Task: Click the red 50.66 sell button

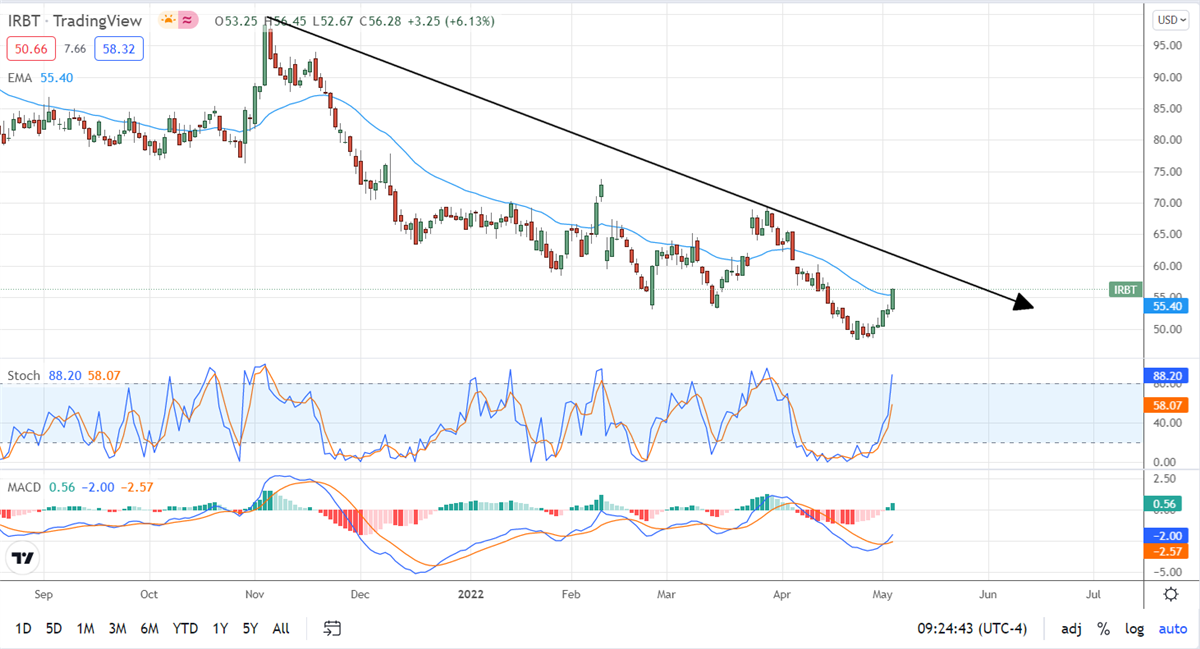Action: (x=27, y=47)
